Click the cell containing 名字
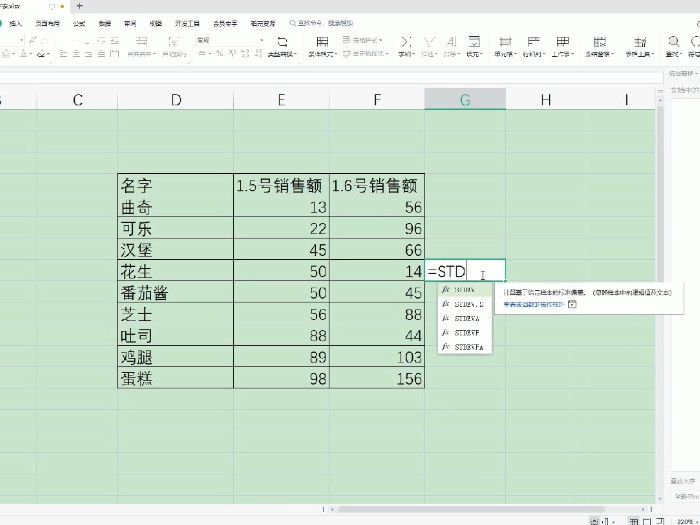Screen dimensions: 700x525 175,185
